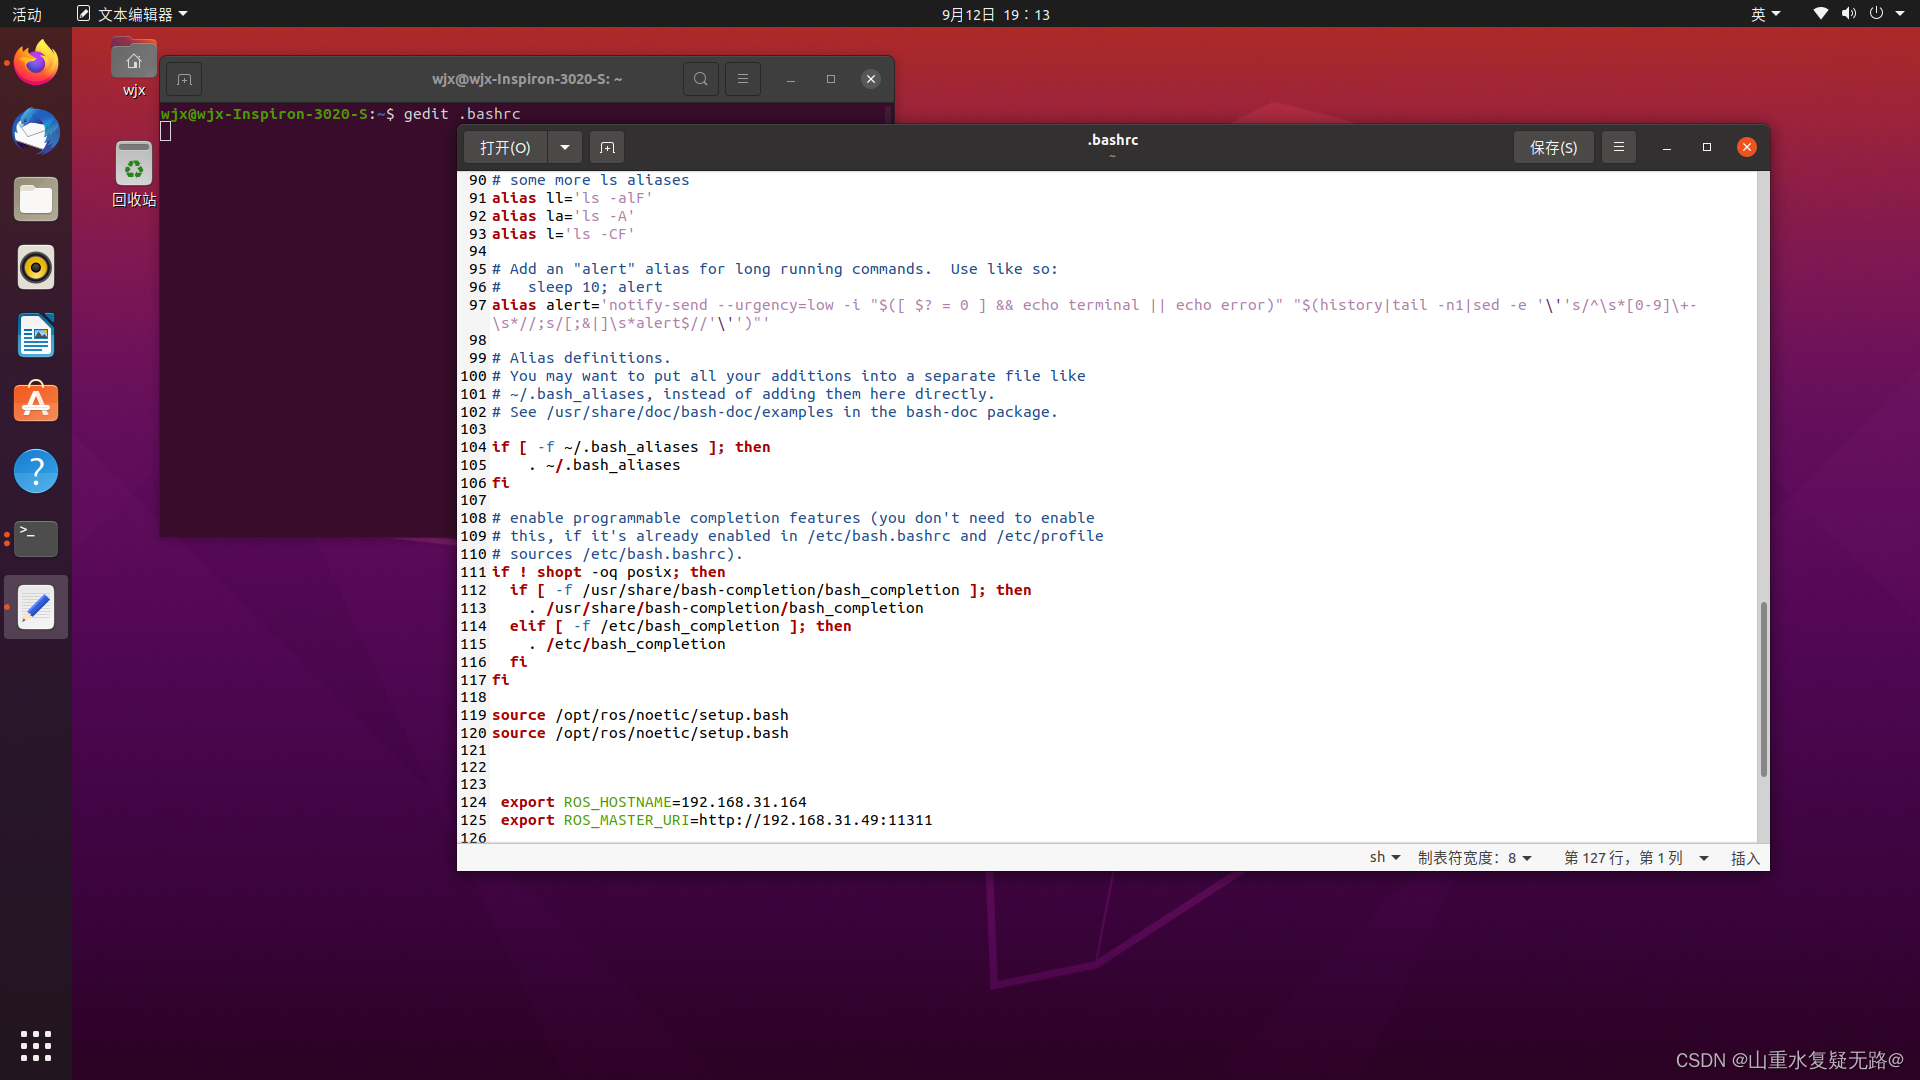Click line 91 alias ll text
This screenshot has height=1080, width=1920.
(572, 198)
